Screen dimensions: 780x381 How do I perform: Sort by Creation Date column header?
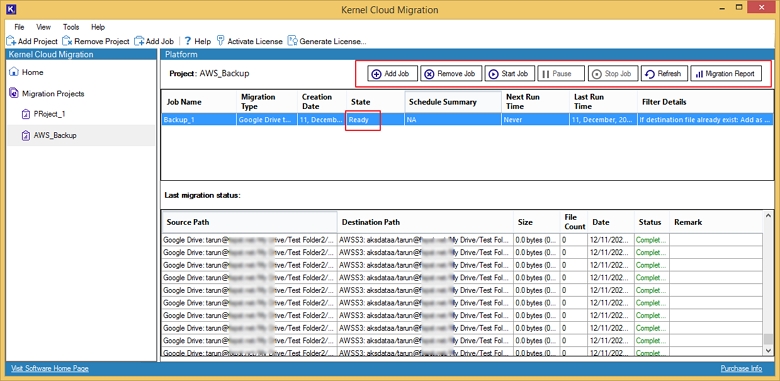coord(321,102)
